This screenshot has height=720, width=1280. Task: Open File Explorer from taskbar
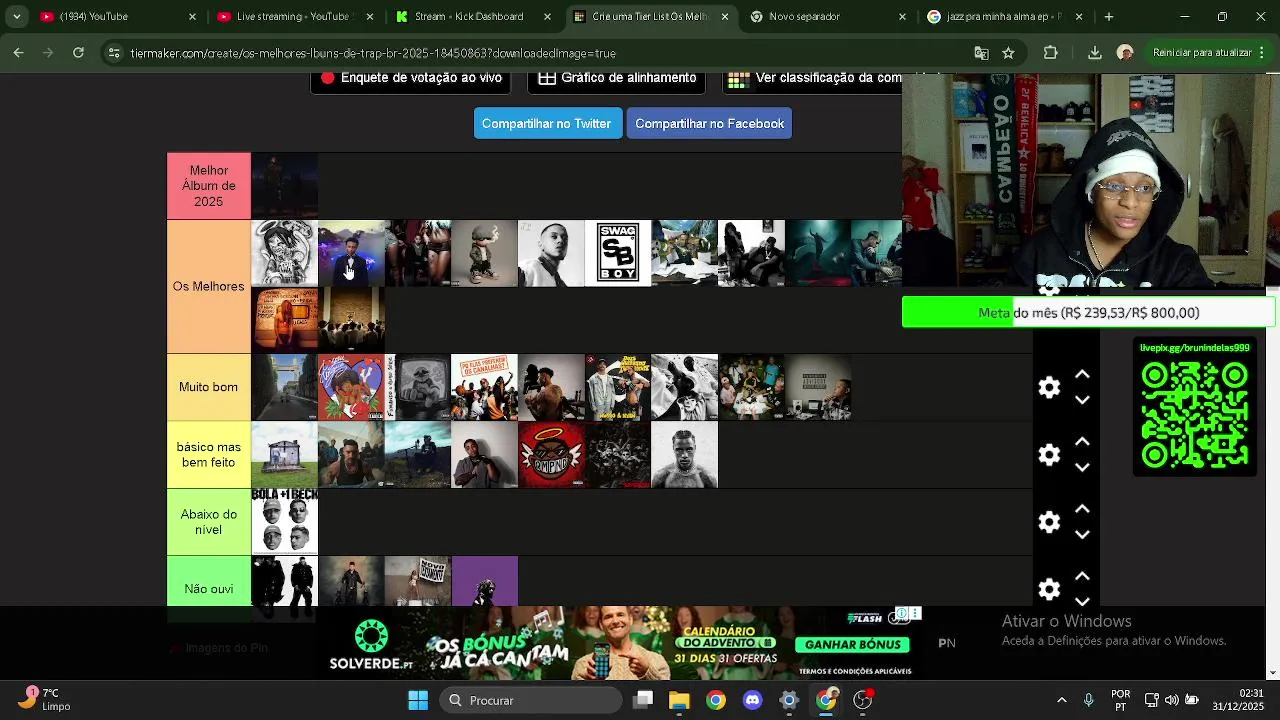click(x=679, y=700)
